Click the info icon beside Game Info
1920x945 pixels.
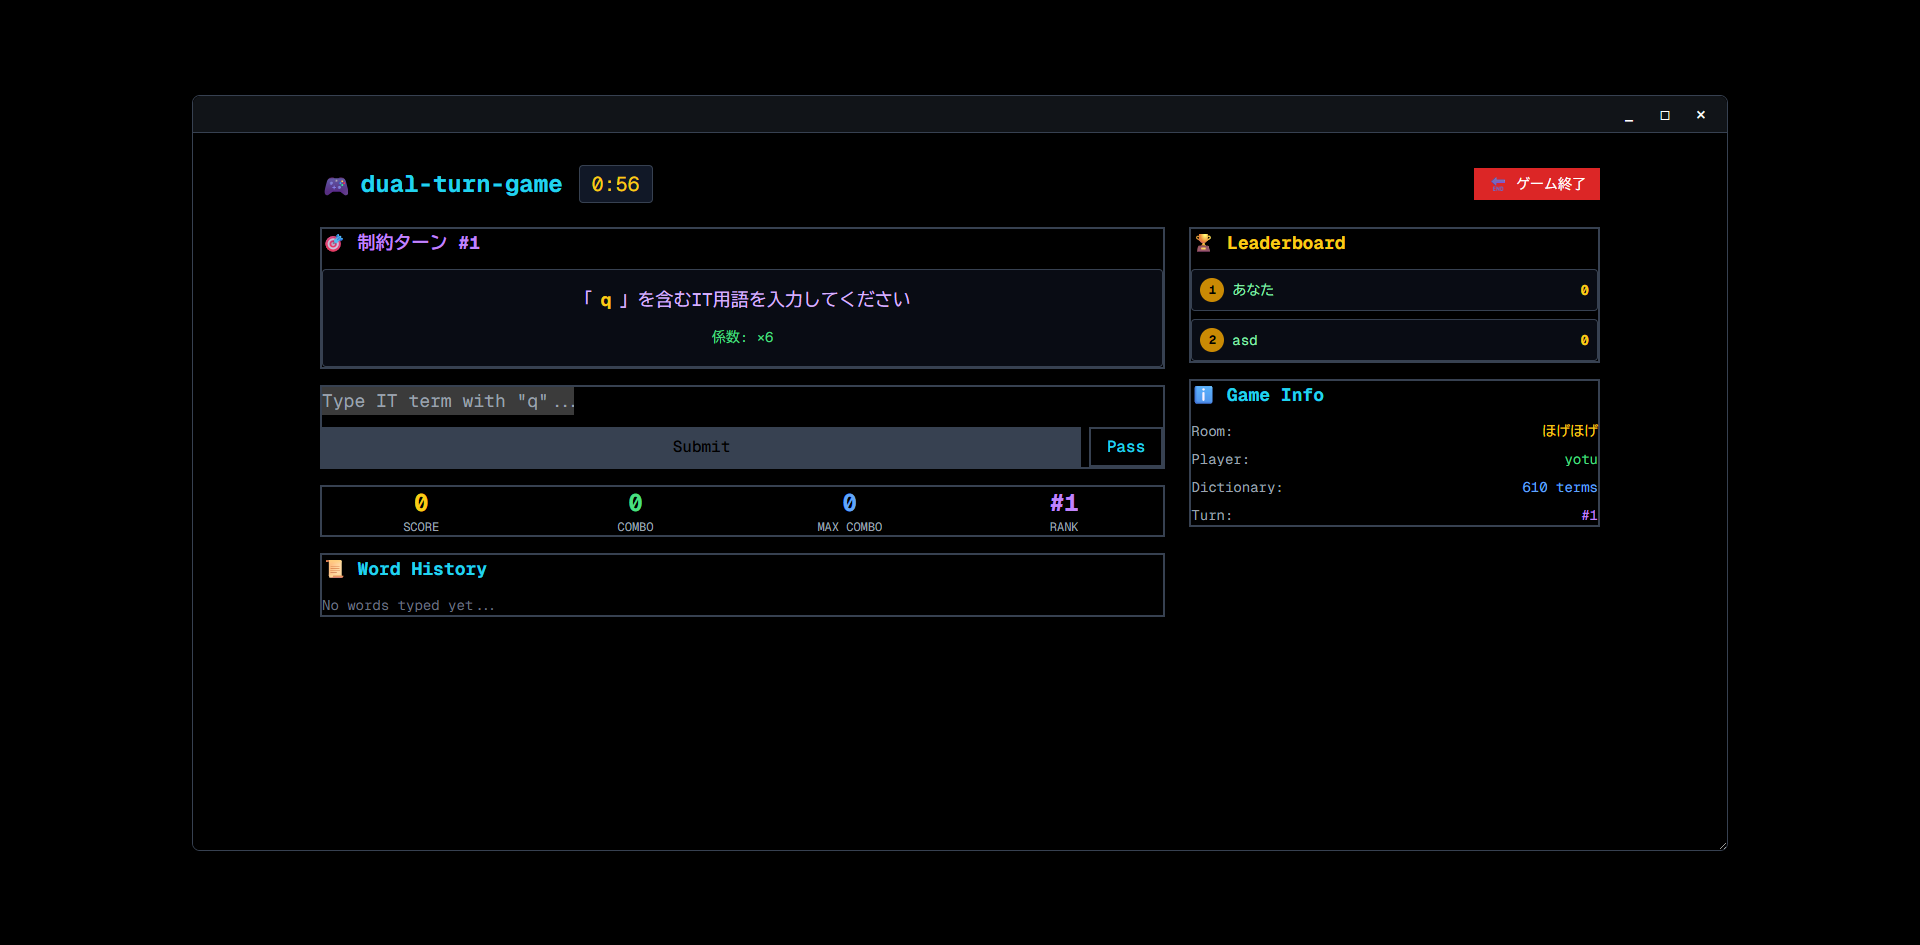point(1204,395)
